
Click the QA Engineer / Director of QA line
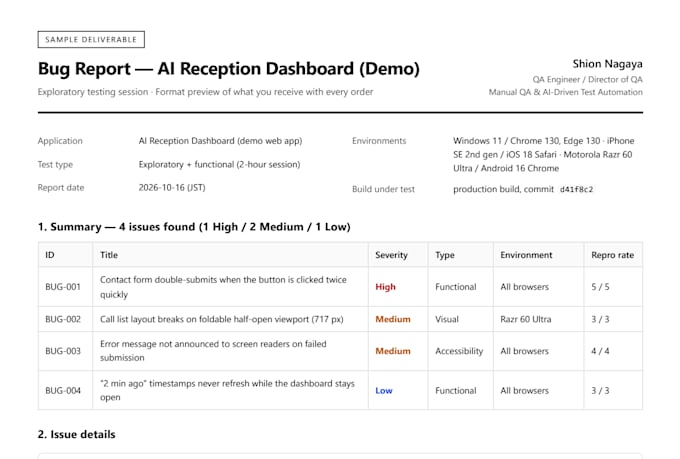pos(587,79)
